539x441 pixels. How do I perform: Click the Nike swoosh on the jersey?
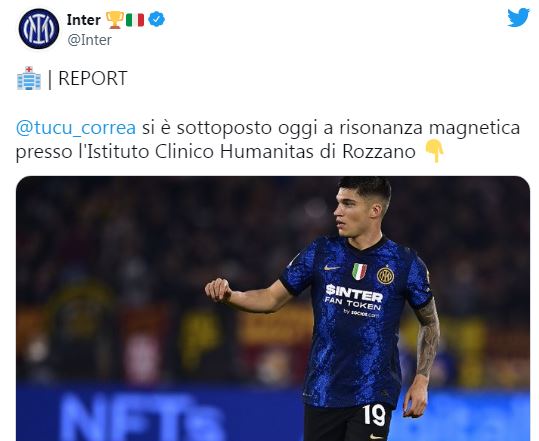click(332, 268)
